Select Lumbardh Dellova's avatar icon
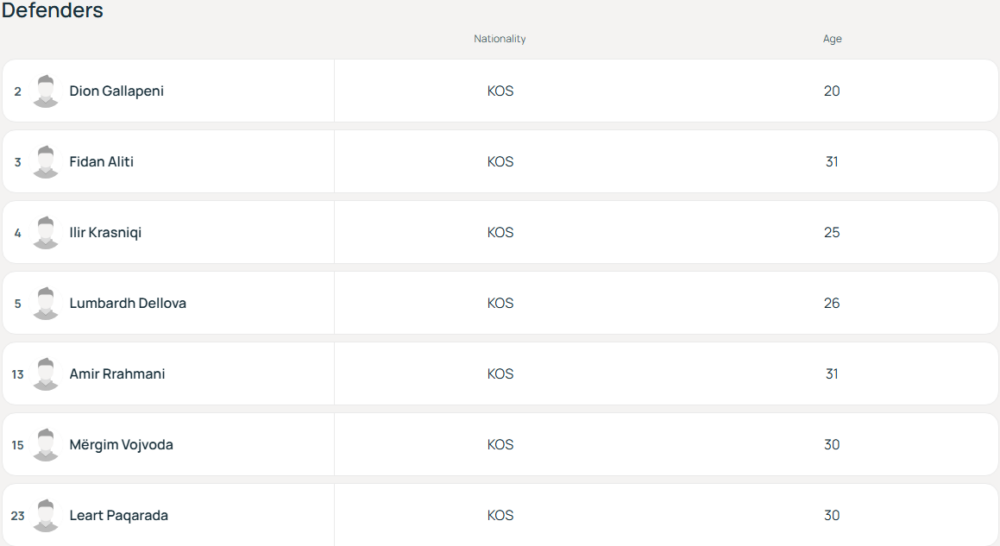The height and width of the screenshot is (546, 1000). coord(45,304)
